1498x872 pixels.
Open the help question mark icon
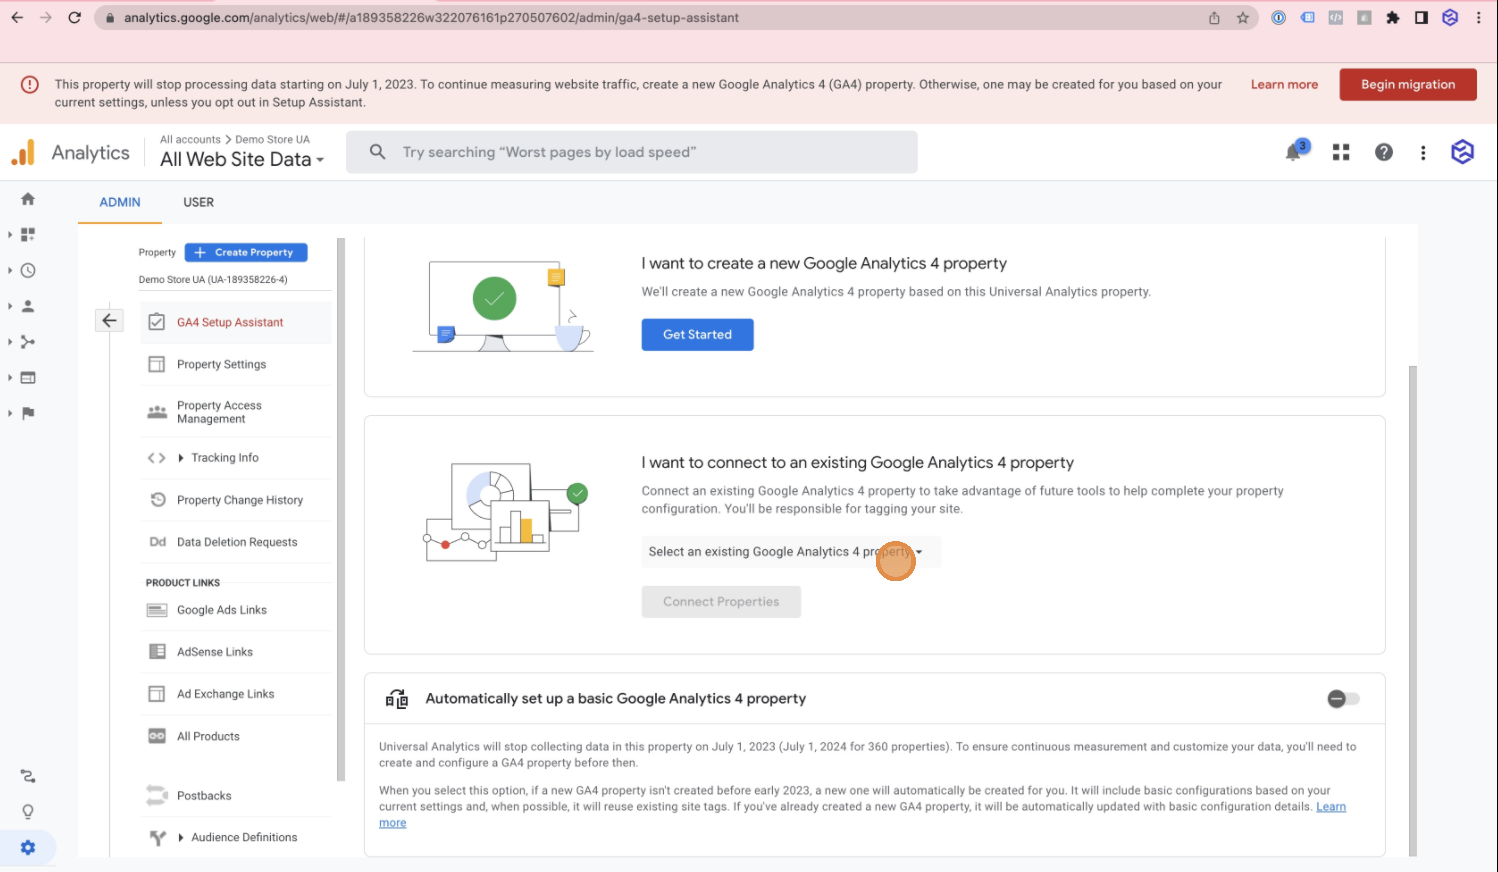(x=1383, y=152)
